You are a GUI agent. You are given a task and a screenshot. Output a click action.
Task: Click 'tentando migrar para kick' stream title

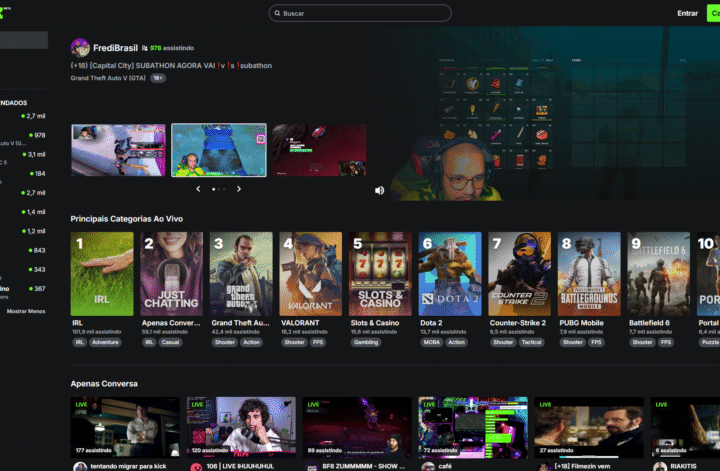[x=128, y=466]
